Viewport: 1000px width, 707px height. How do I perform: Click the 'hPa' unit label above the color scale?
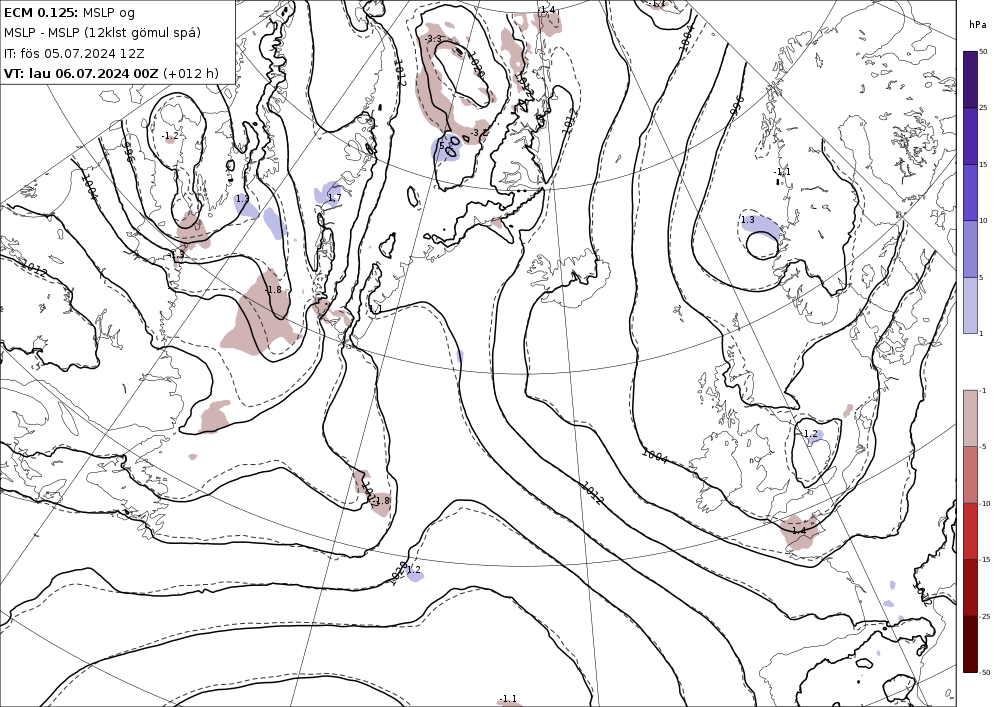(x=977, y=24)
